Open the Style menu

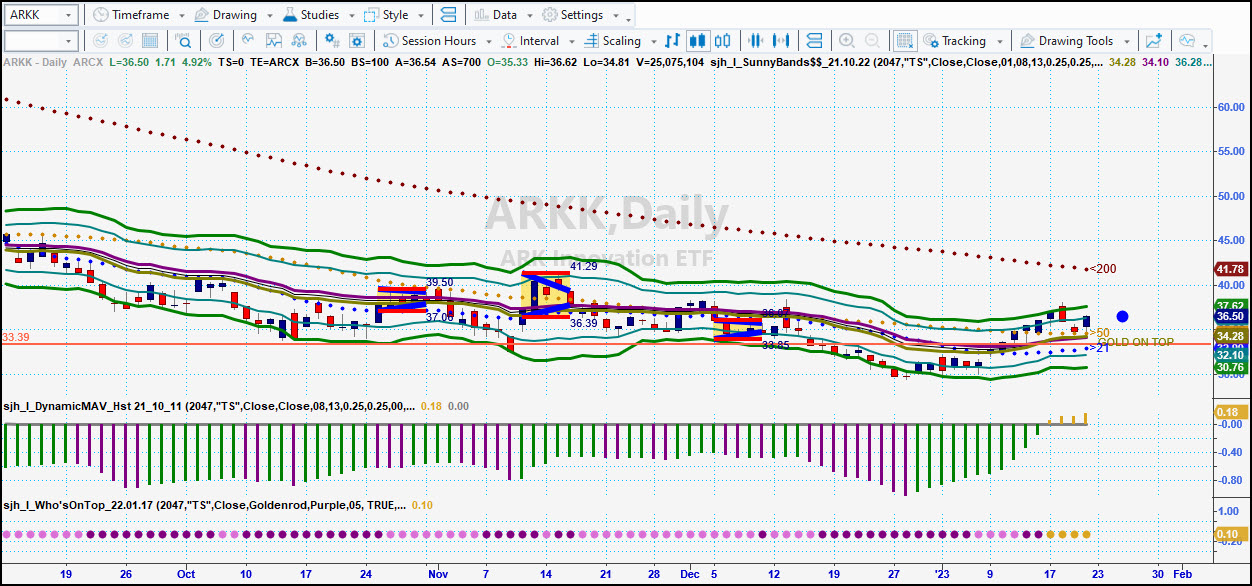393,15
